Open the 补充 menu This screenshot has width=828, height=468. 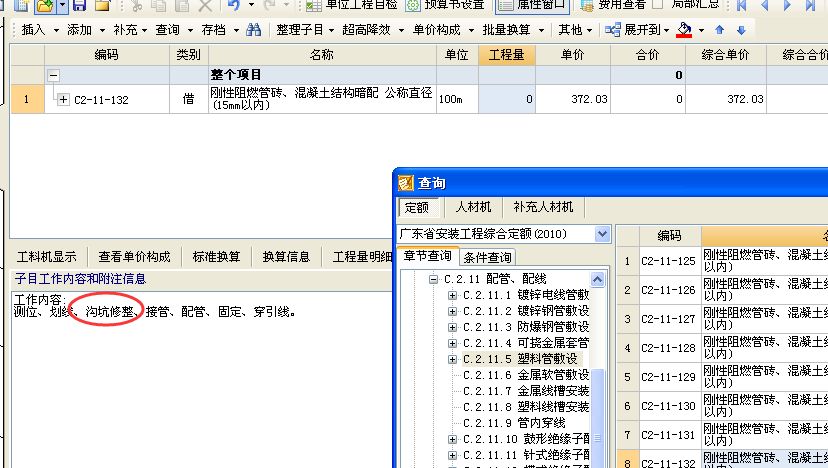[x=130, y=30]
